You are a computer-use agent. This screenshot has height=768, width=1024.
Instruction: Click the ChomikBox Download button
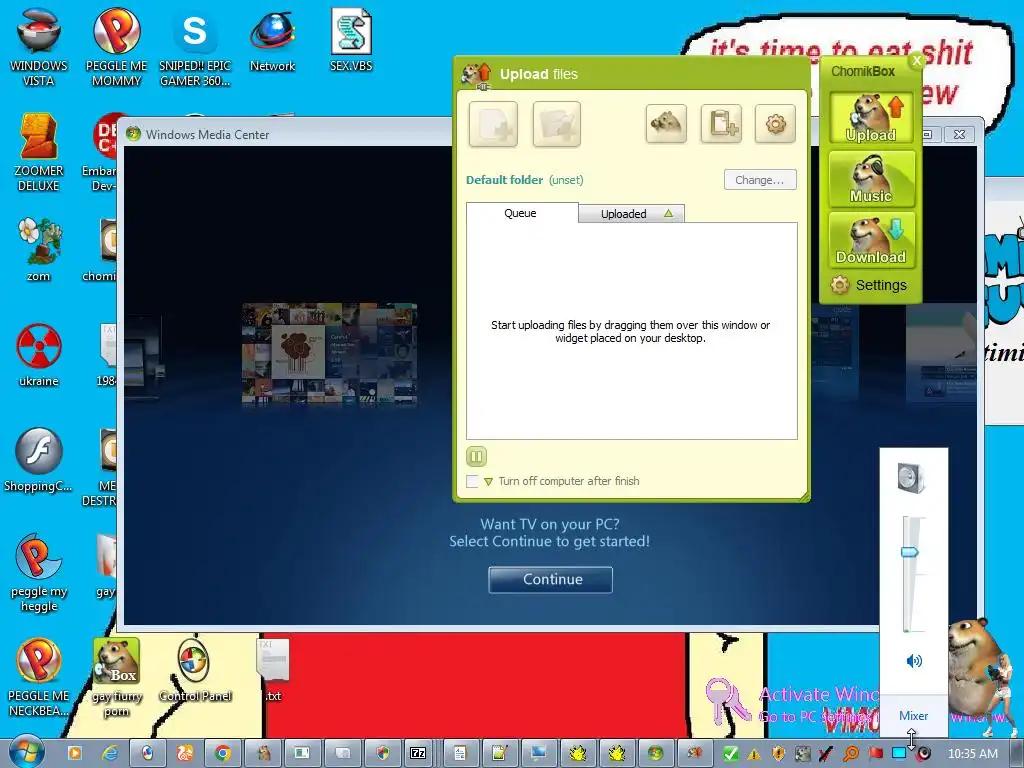click(871, 240)
